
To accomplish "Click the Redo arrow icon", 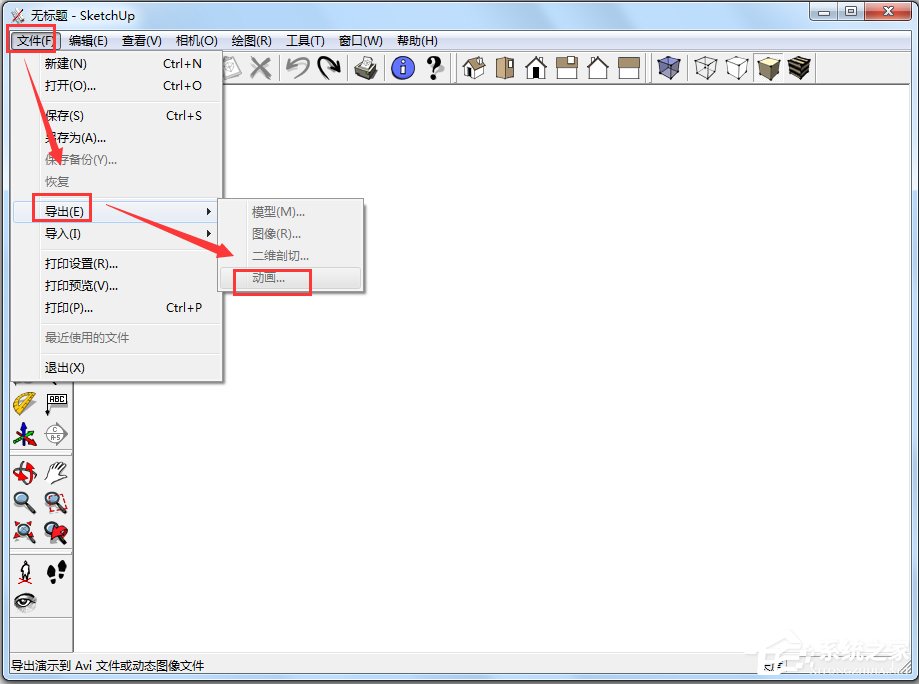I will click(x=329, y=68).
